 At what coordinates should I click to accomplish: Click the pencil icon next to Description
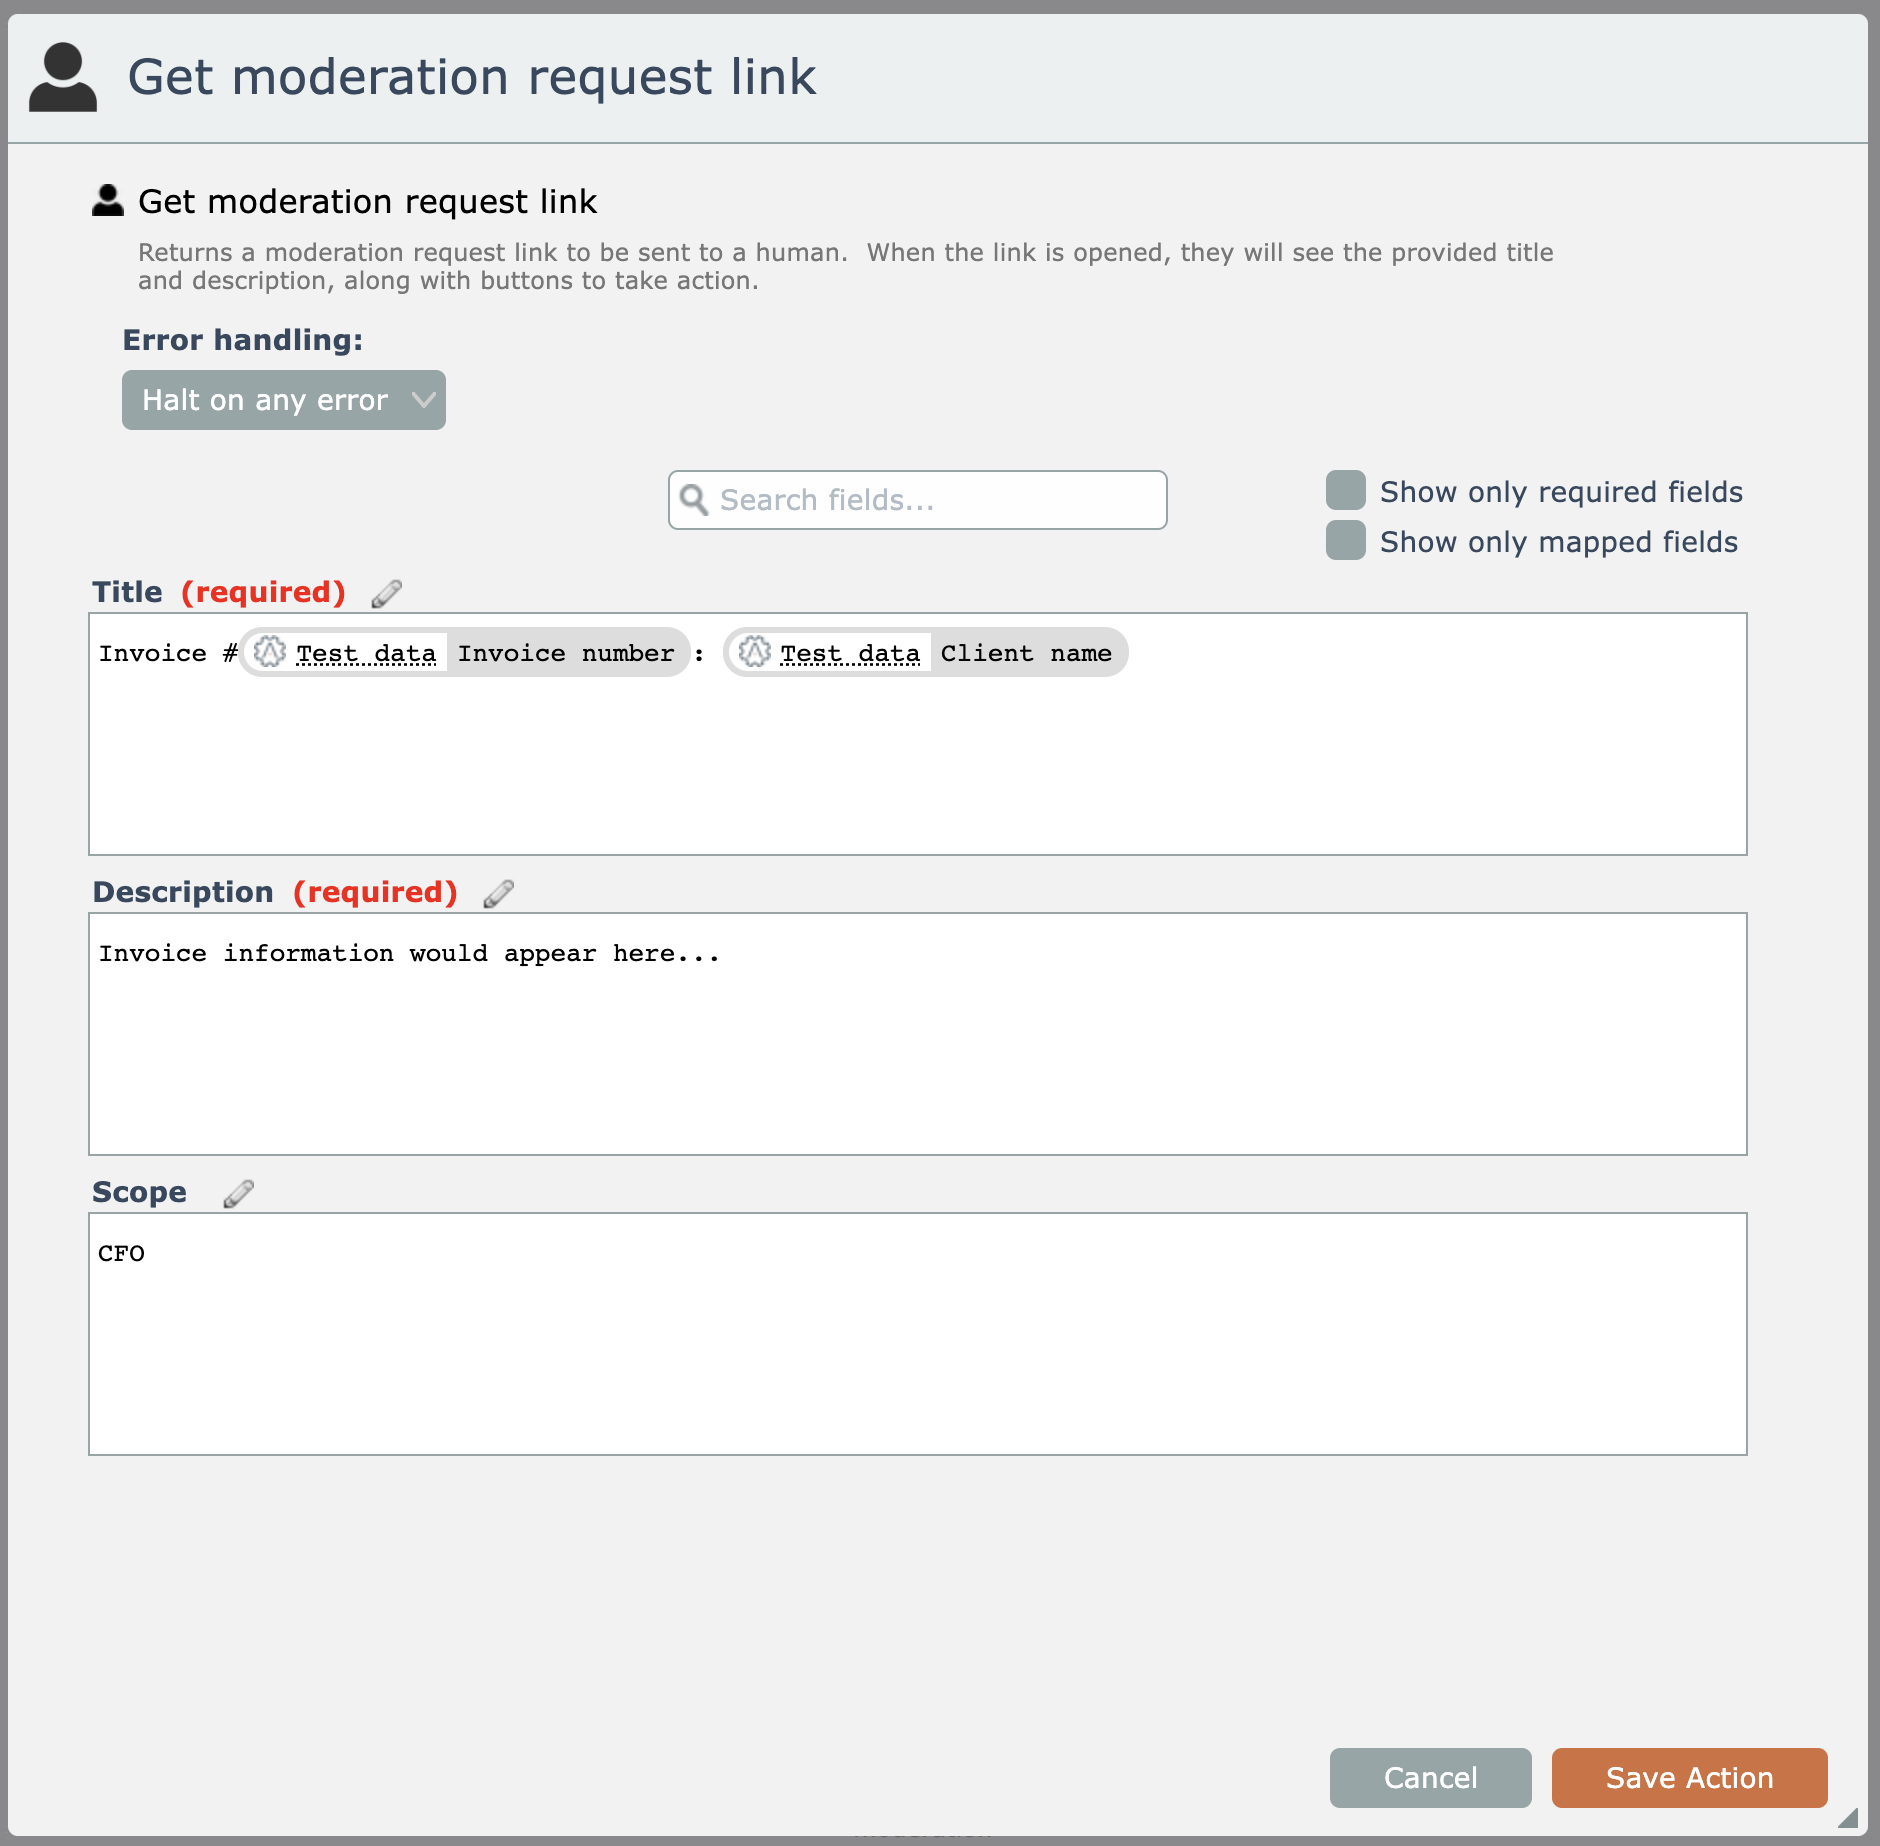pos(498,894)
